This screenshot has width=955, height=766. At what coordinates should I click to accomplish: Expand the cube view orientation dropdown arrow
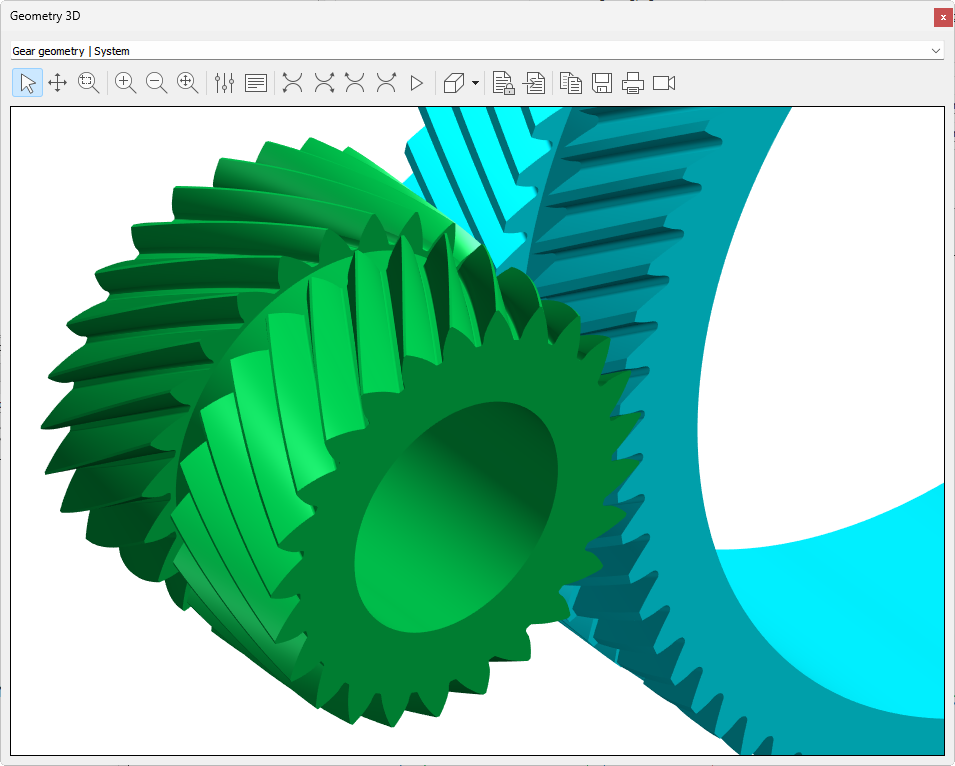pyautogui.click(x=475, y=83)
